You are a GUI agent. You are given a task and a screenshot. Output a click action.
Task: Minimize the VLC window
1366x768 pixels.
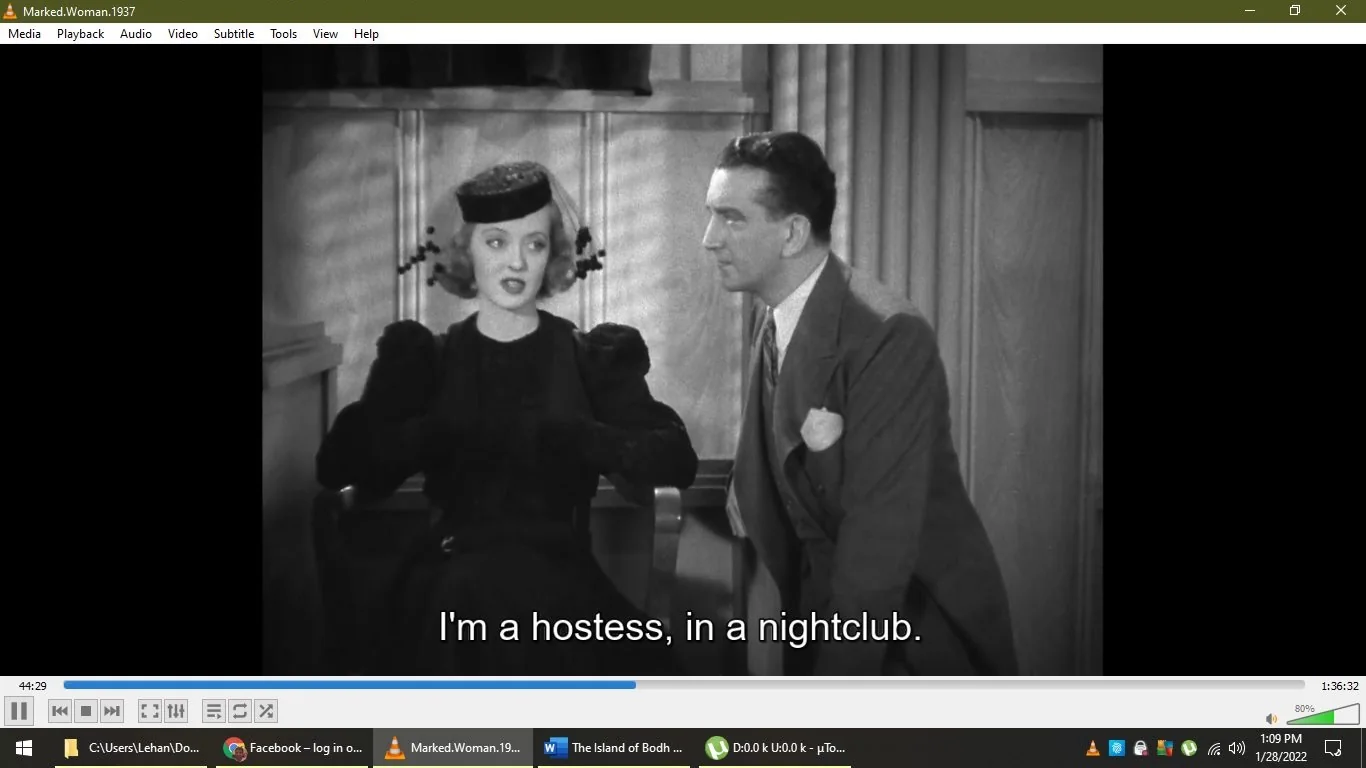(1250, 11)
